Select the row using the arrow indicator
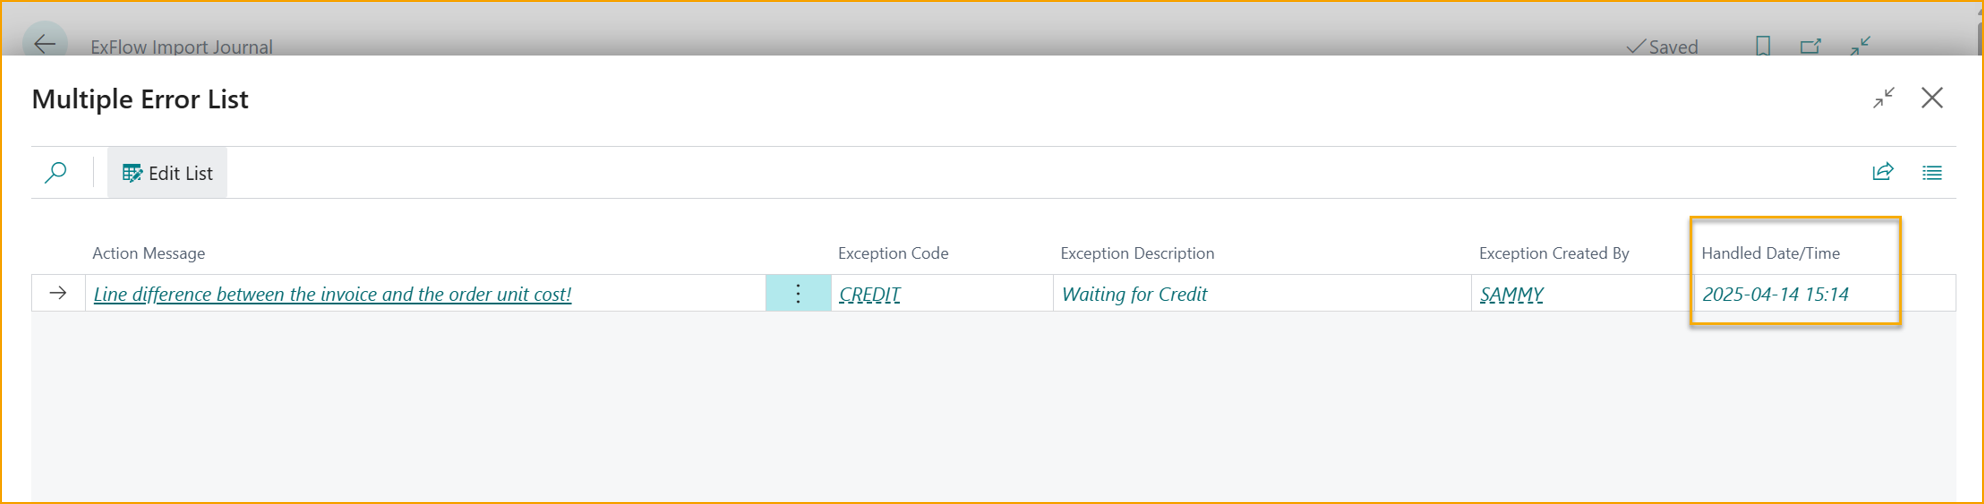The width and height of the screenshot is (1984, 504). coord(58,294)
